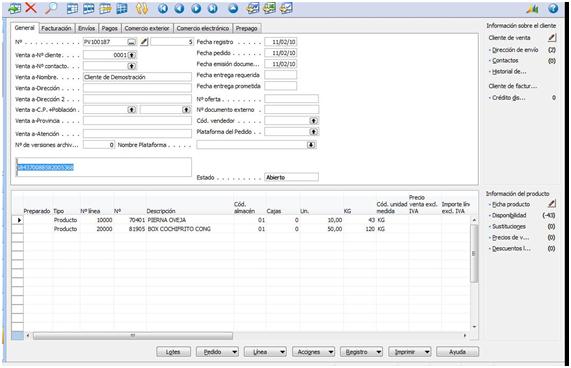The image size is (571, 368).
Task: Open the Acciones menu button
Action: coord(313,352)
